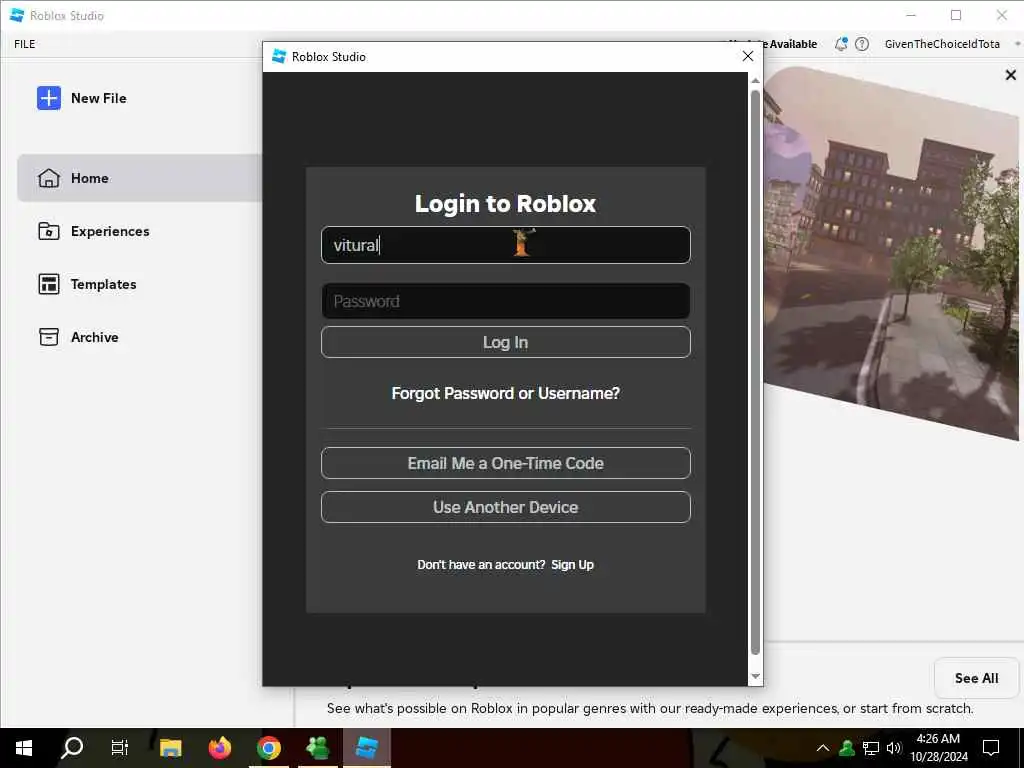Open the Windows Start menu
1024x768 pixels.
pos(24,748)
